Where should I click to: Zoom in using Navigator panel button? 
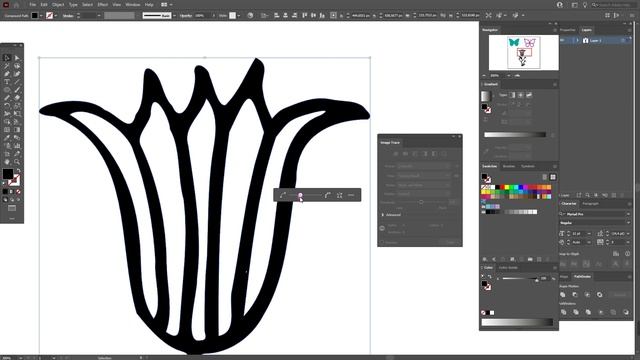[517, 76]
